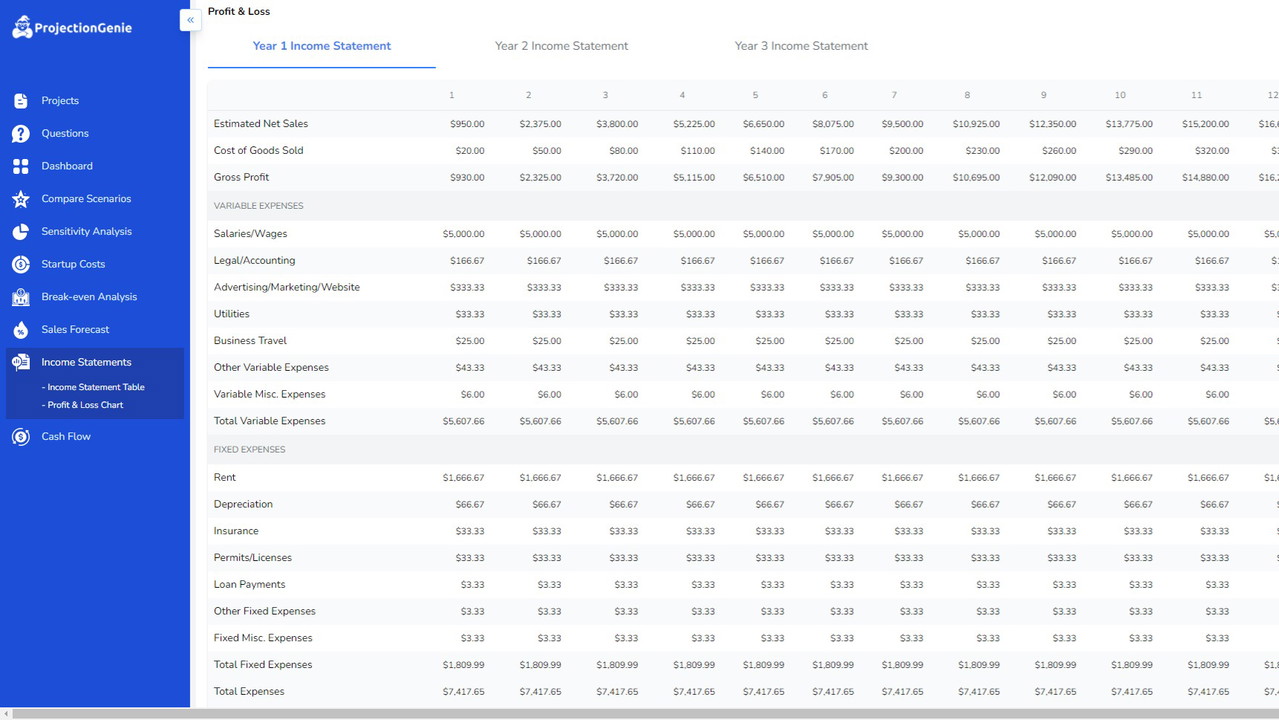This screenshot has height=720, width=1279.
Task: Select the Total Fixed Expenses label
Action: pos(263,665)
